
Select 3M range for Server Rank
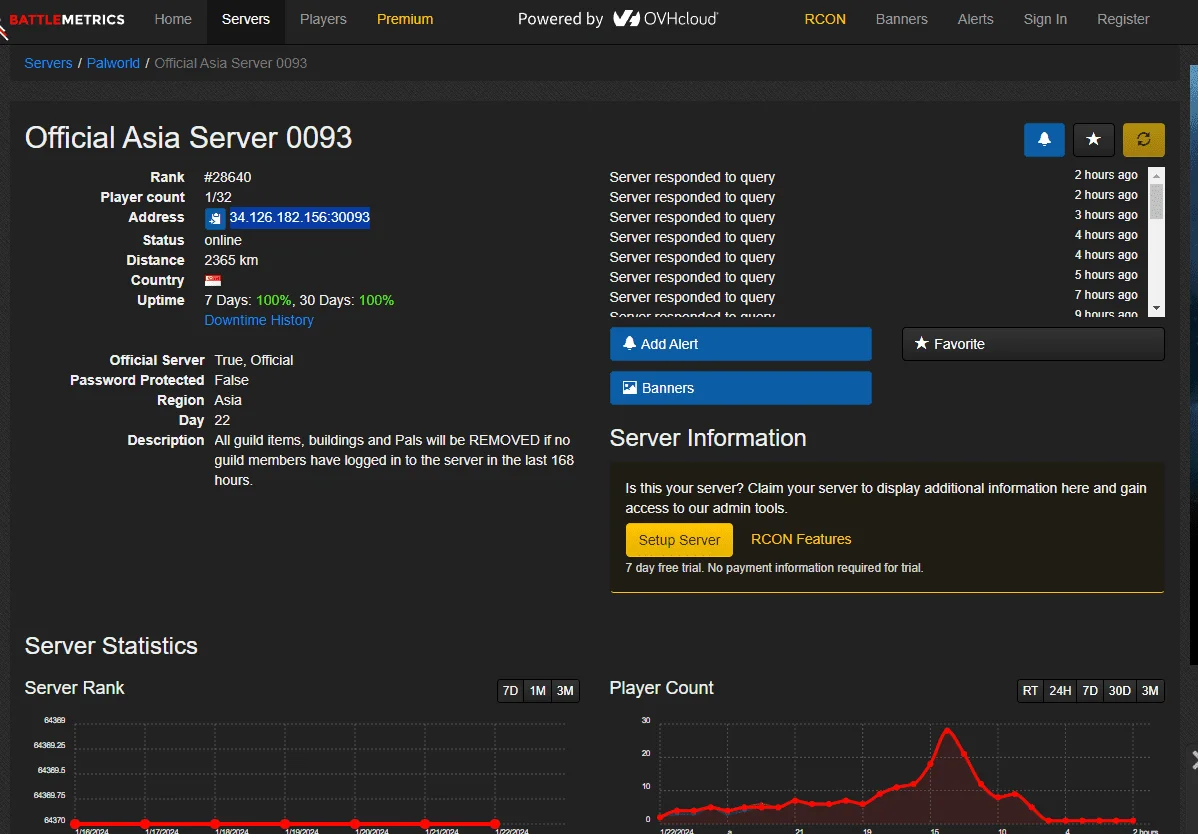click(x=565, y=690)
